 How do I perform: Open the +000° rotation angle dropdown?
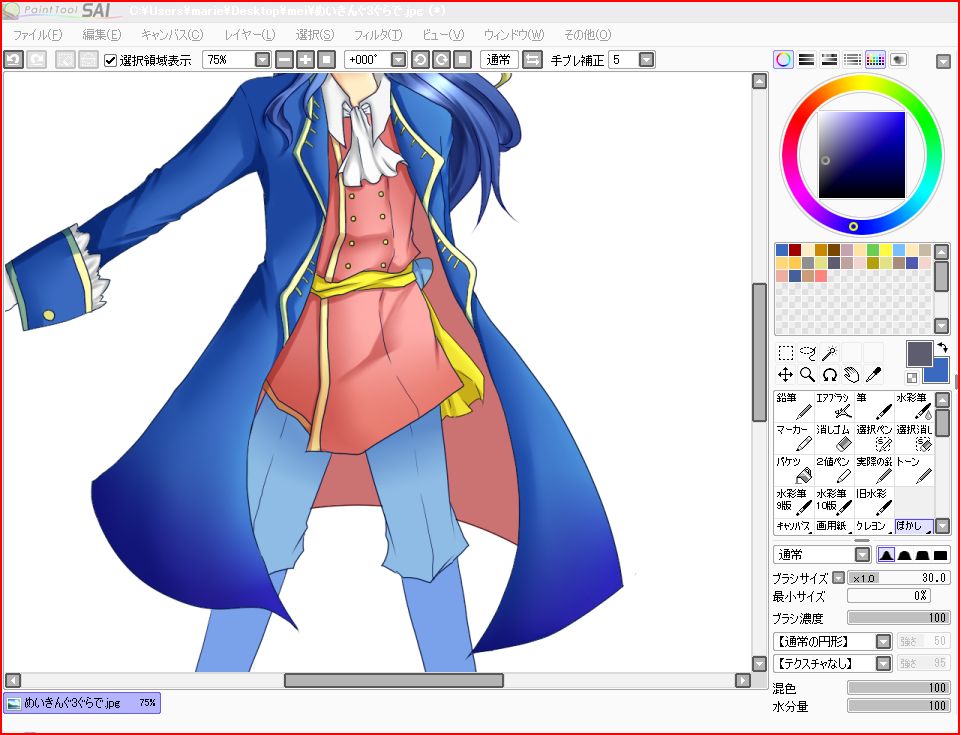point(398,59)
